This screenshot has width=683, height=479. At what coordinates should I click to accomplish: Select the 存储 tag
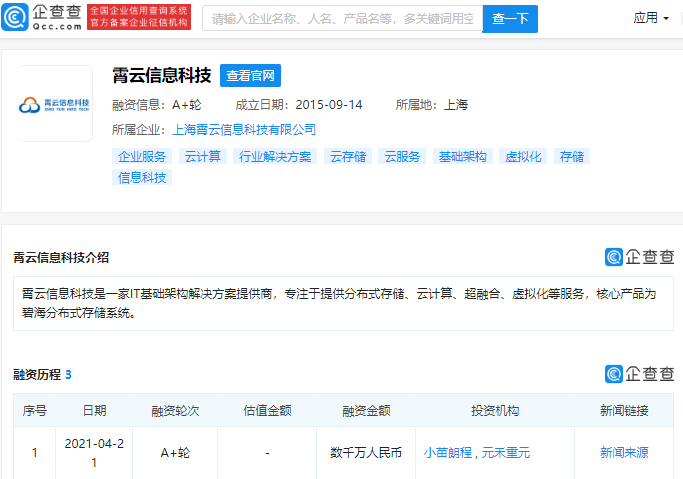(571, 156)
